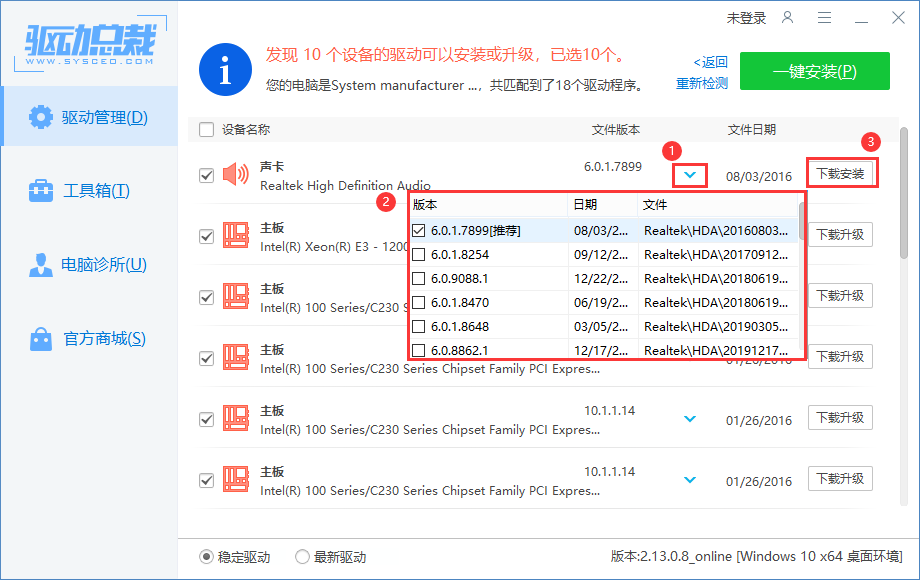
Task: Collapse the 声卡 version dropdown arrow
Action: pyautogui.click(x=690, y=175)
